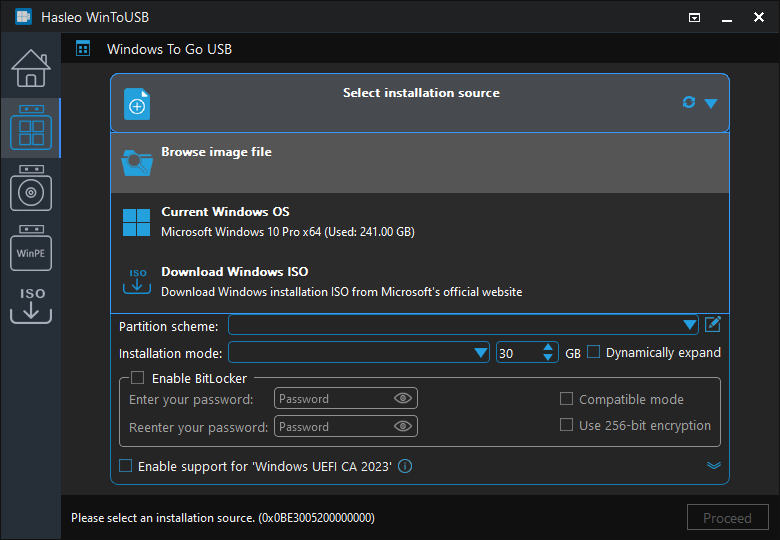The height and width of the screenshot is (540, 780).
Task: Open the WinPE USB creator sidebar icon
Action: (x=31, y=248)
